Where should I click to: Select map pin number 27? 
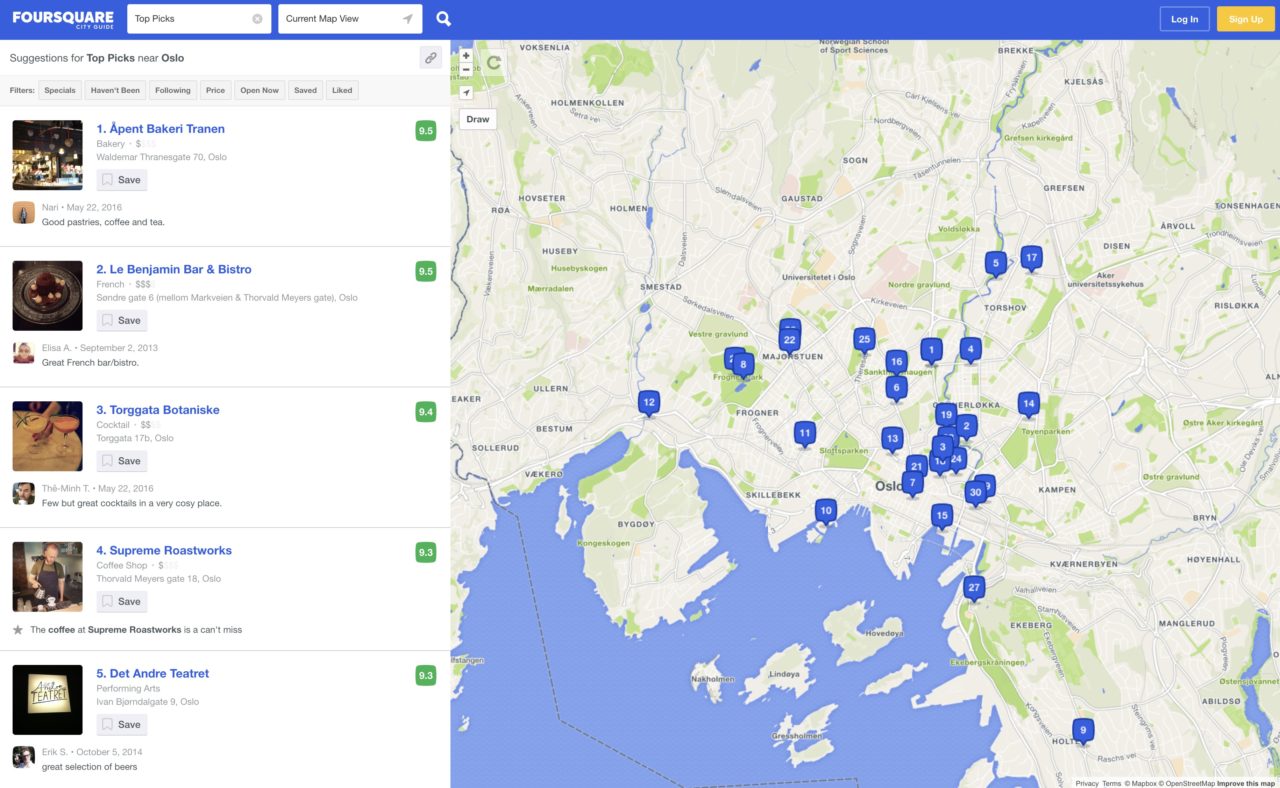point(974,588)
